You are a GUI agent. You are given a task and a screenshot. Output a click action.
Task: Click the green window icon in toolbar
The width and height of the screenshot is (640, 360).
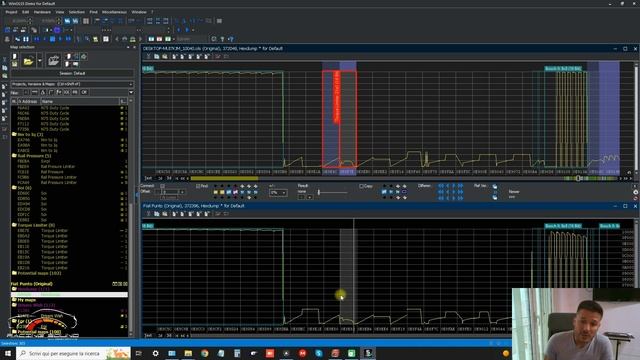click(x=168, y=39)
